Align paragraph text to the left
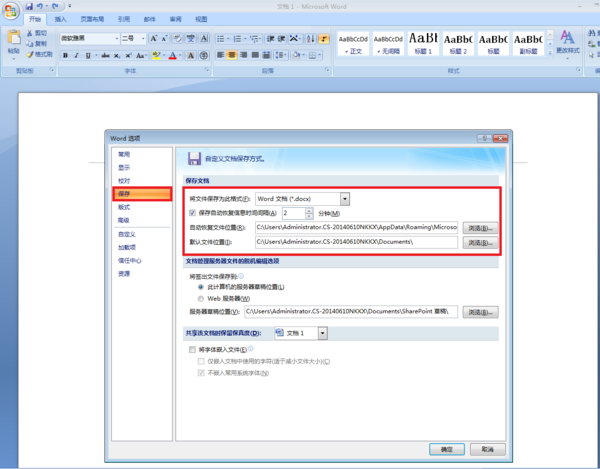 [220, 55]
